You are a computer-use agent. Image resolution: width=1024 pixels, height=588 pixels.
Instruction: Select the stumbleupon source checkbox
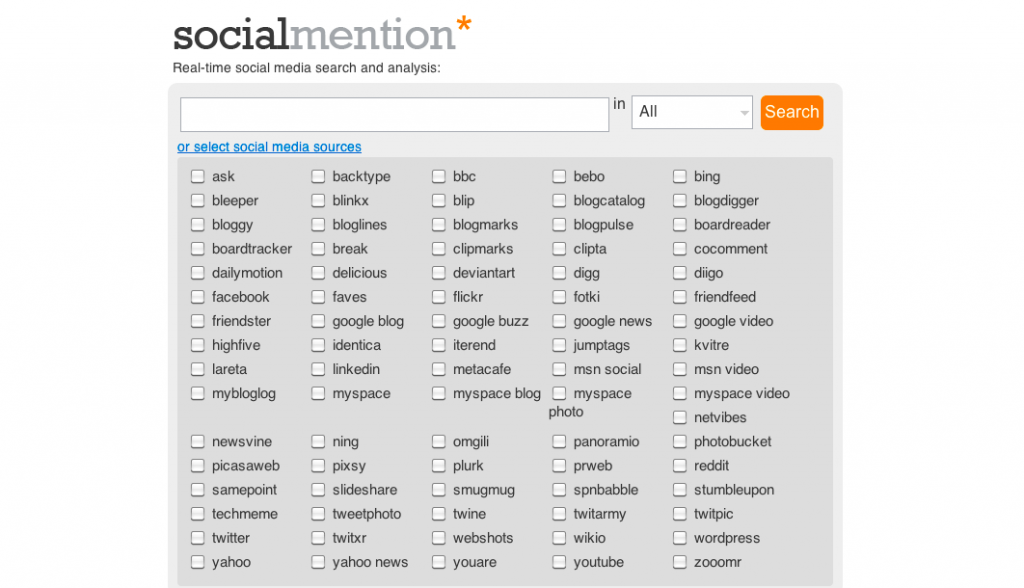tap(680, 490)
